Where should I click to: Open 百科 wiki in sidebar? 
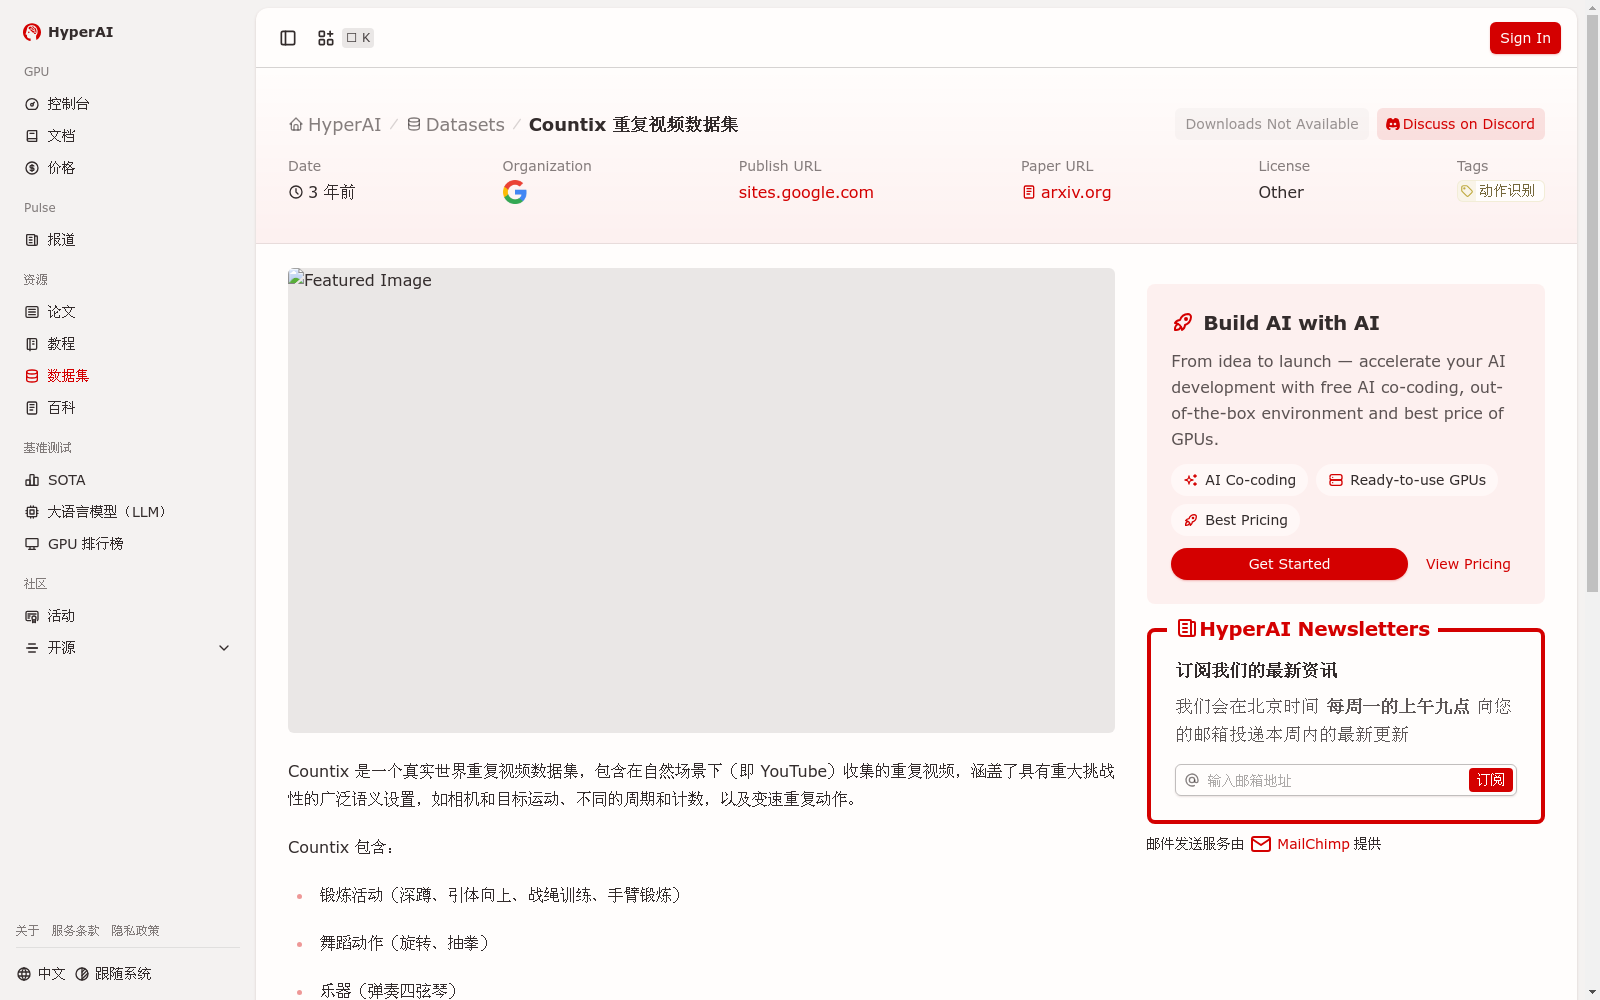tap(128, 408)
